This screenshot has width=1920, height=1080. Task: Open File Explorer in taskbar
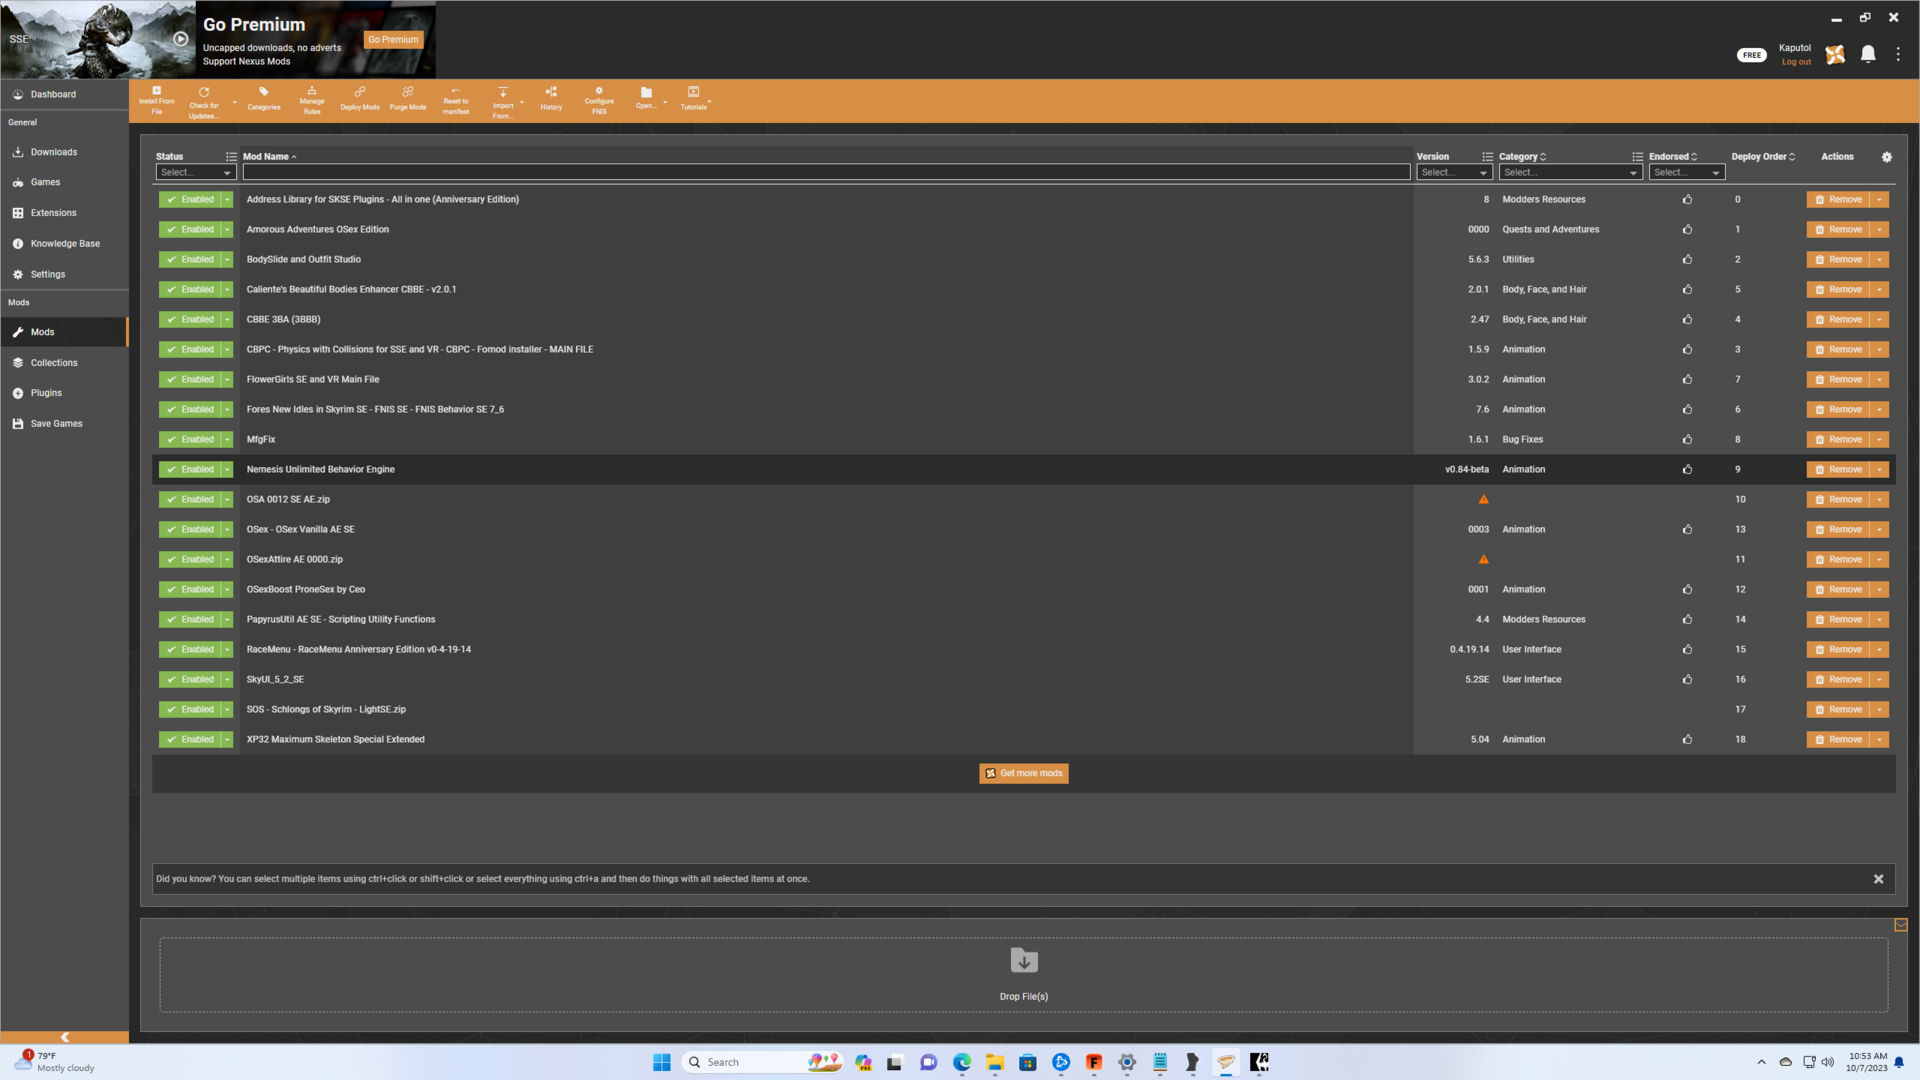[995, 1062]
